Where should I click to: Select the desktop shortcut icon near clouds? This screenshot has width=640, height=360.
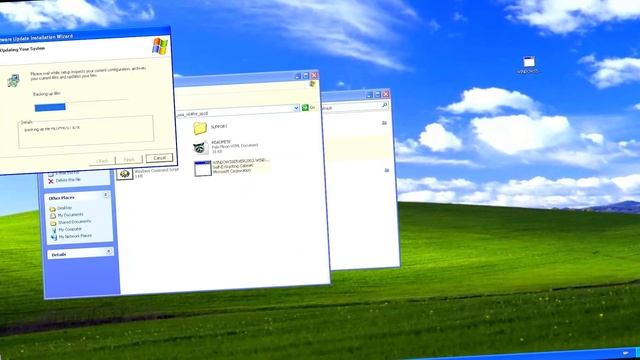(x=529, y=62)
